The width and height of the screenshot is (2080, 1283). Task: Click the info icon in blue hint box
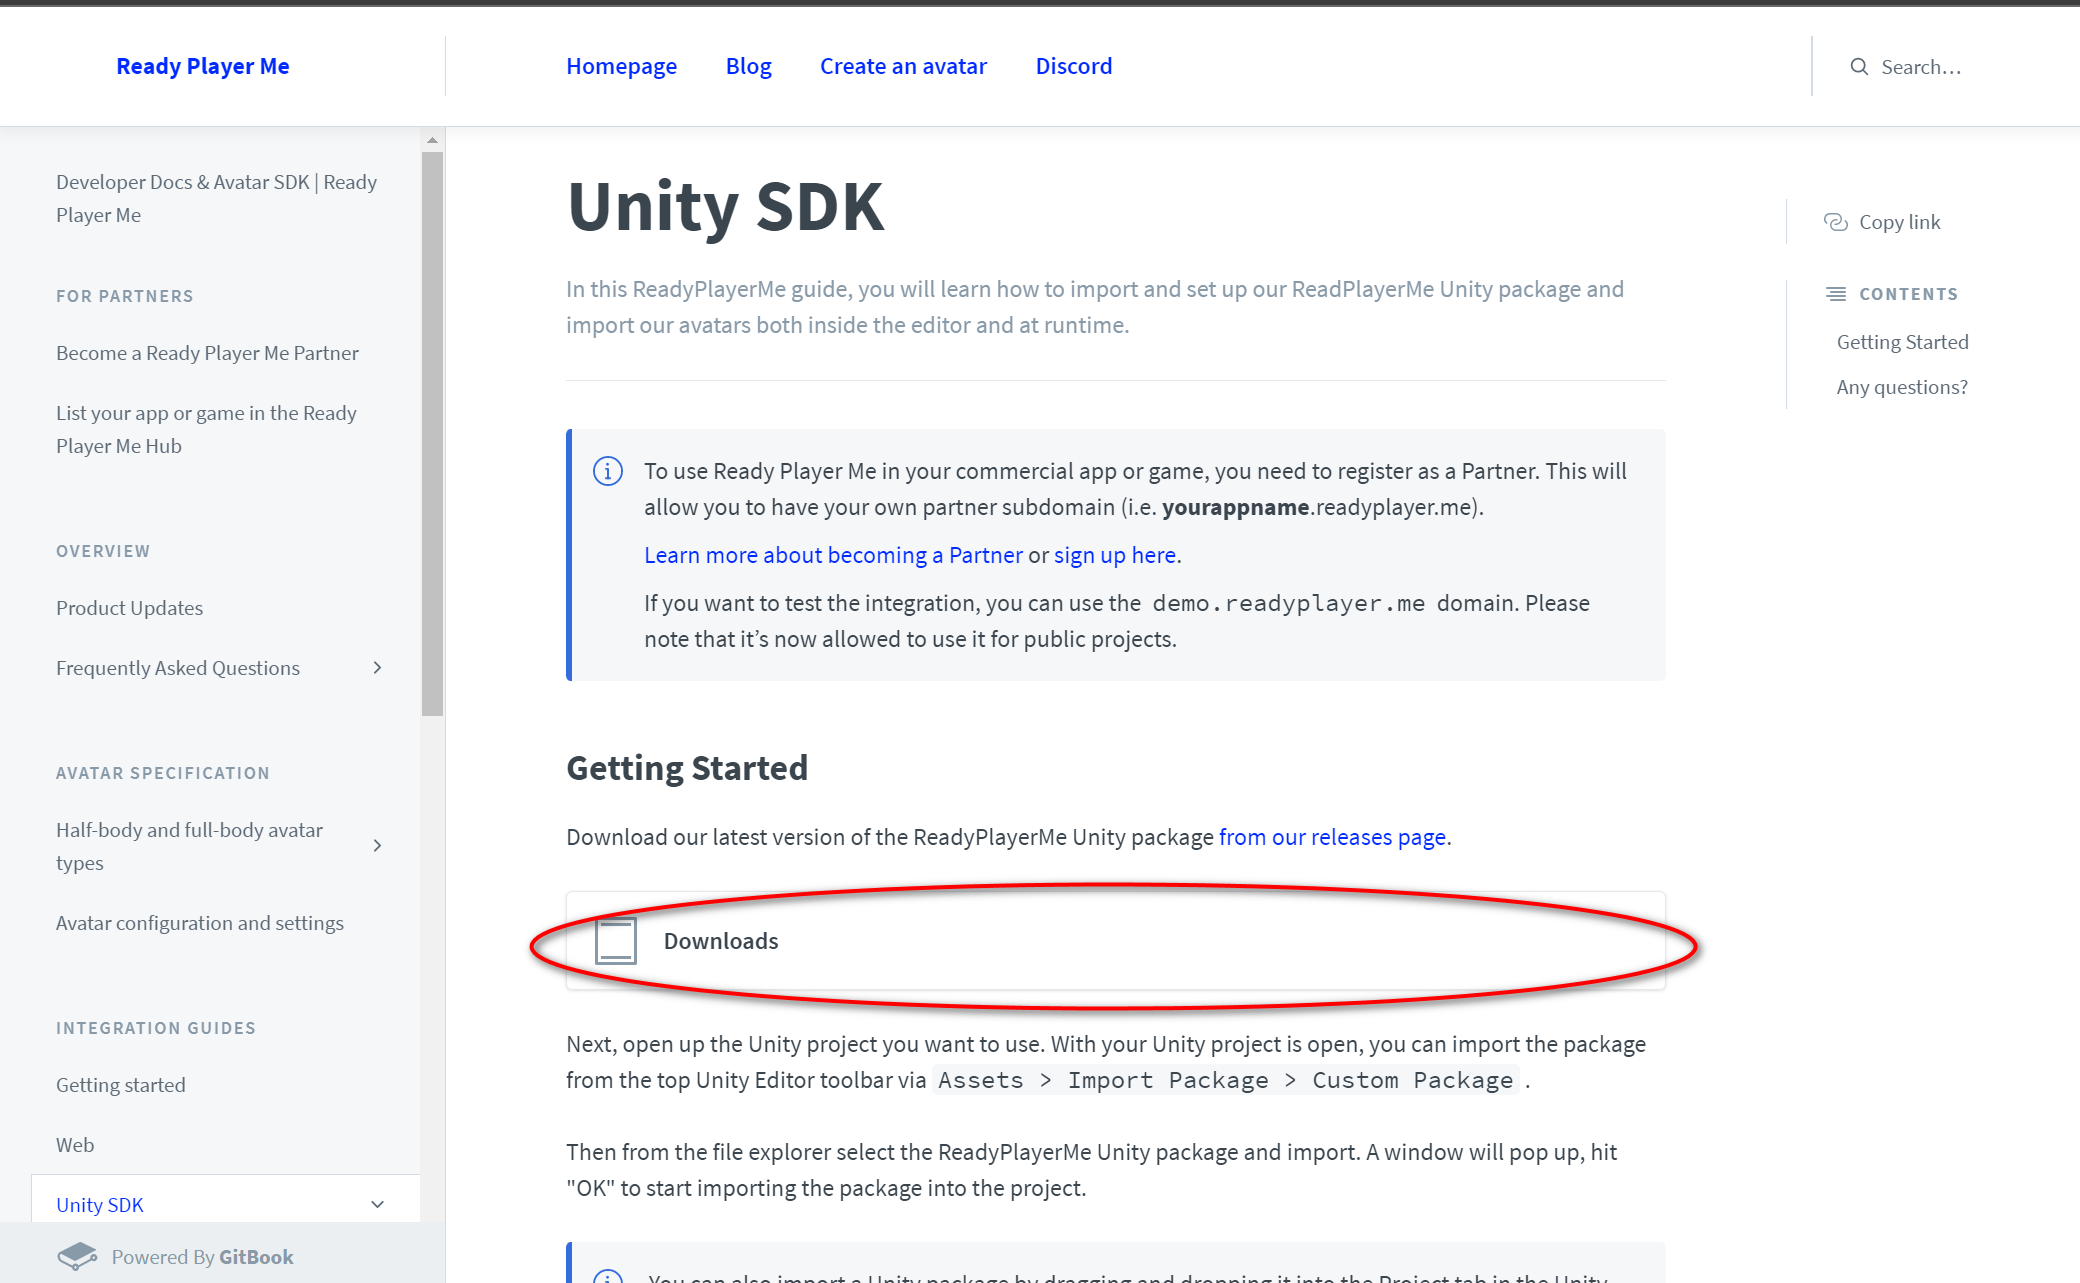pyautogui.click(x=607, y=471)
